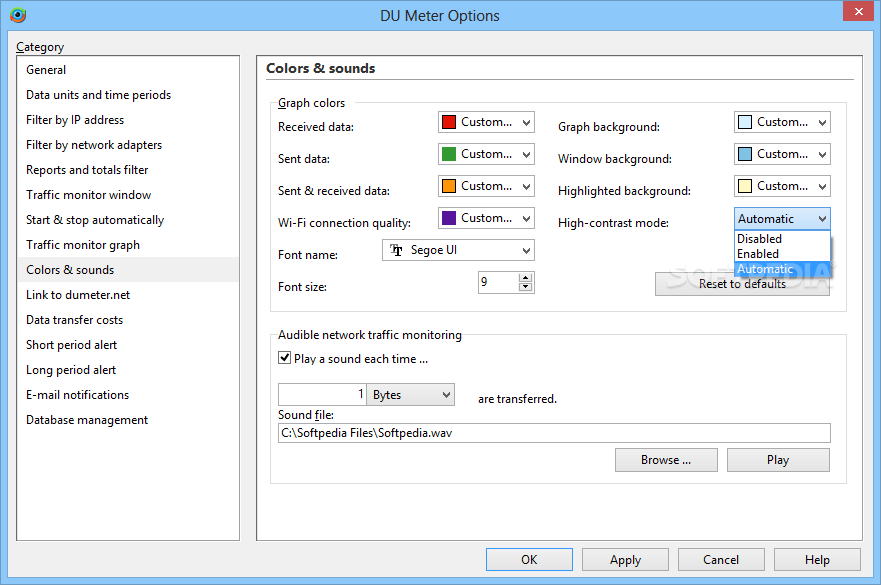The width and height of the screenshot is (881, 585).
Task: Click the red Received data color swatch
Action: (449, 122)
